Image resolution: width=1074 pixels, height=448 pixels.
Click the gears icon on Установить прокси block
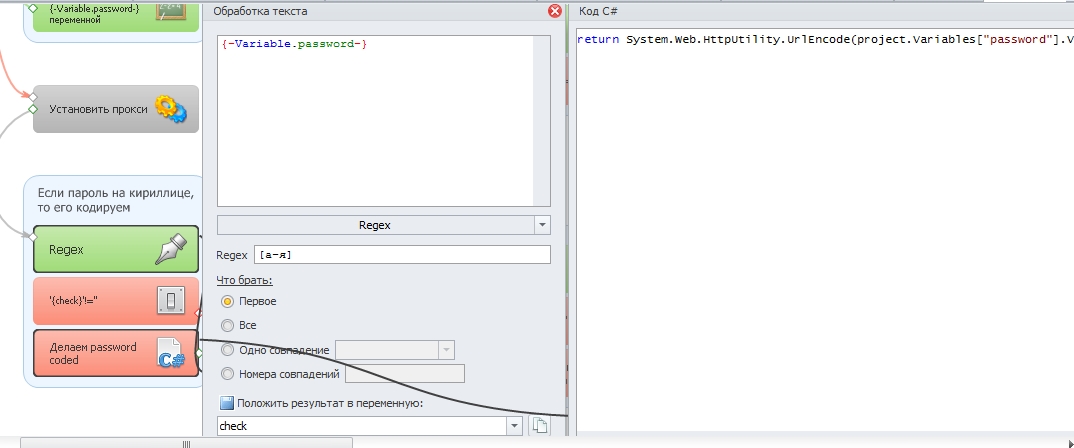coord(170,109)
